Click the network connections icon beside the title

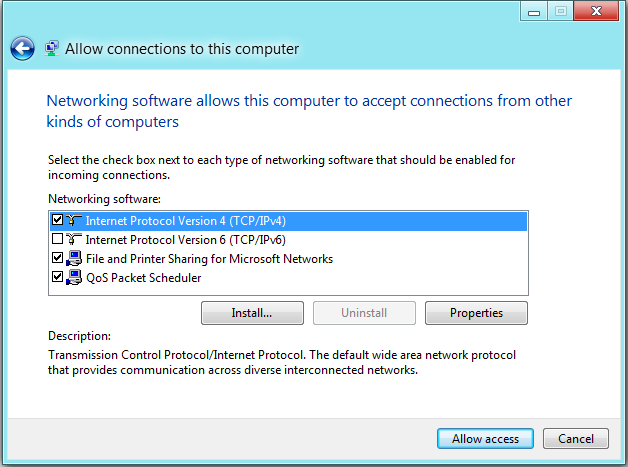pos(52,48)
